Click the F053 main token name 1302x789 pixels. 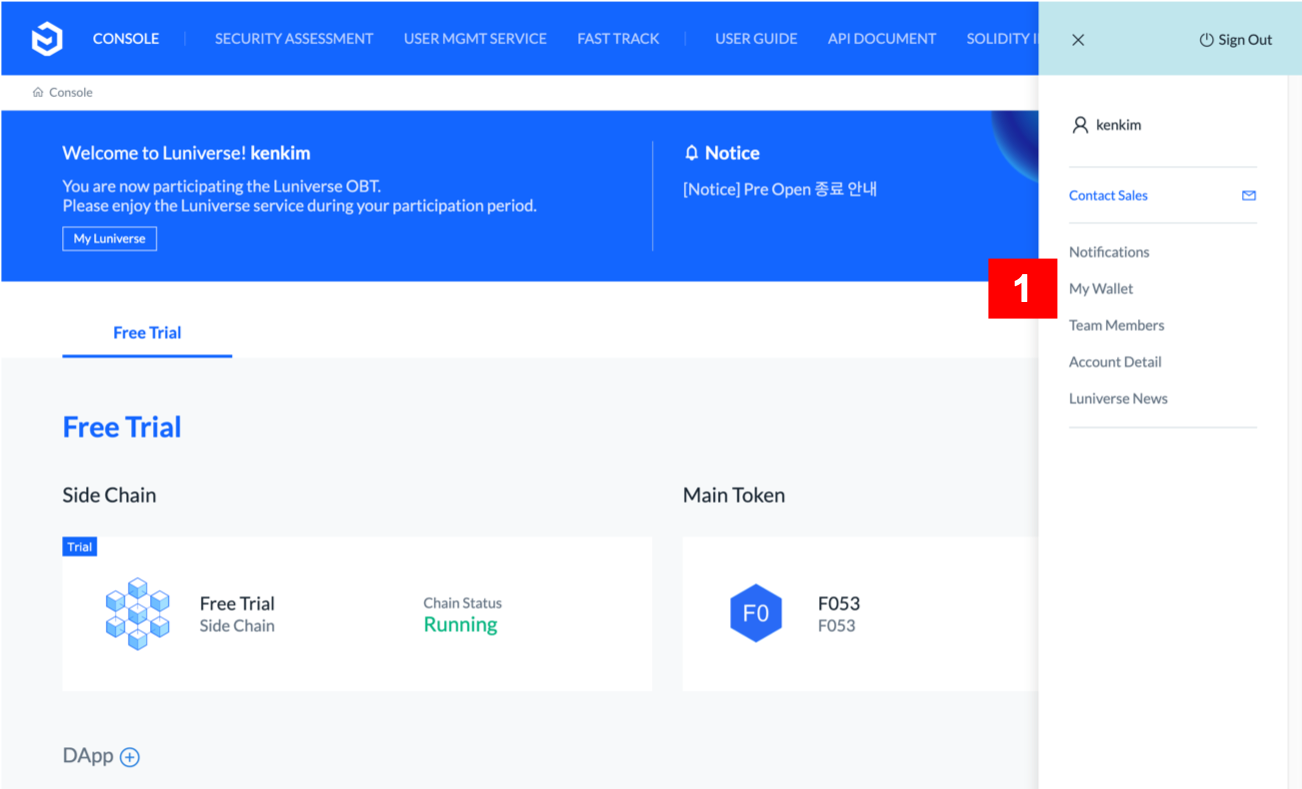pyautogui.click(x=839, y=604)
